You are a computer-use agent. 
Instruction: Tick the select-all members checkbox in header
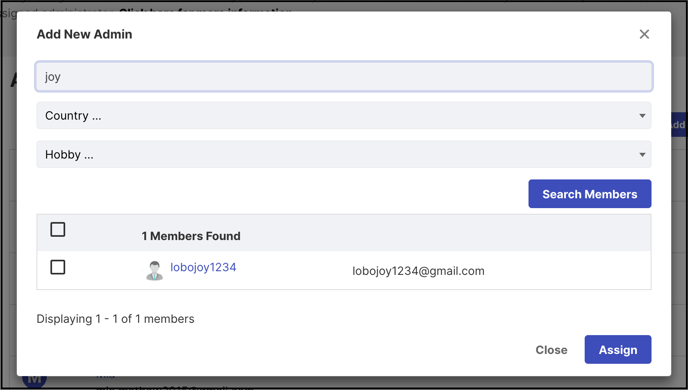click(57, 229)
